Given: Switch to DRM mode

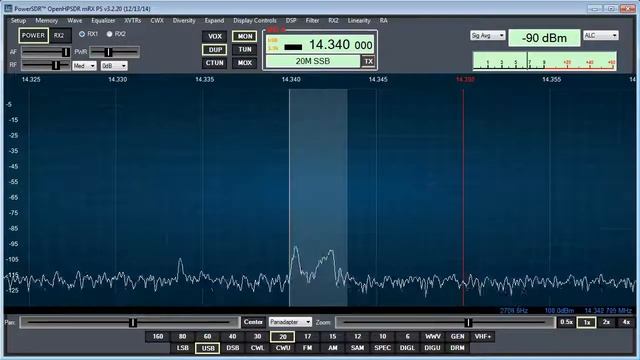Looking at the screenshot, I should (458, 348).
